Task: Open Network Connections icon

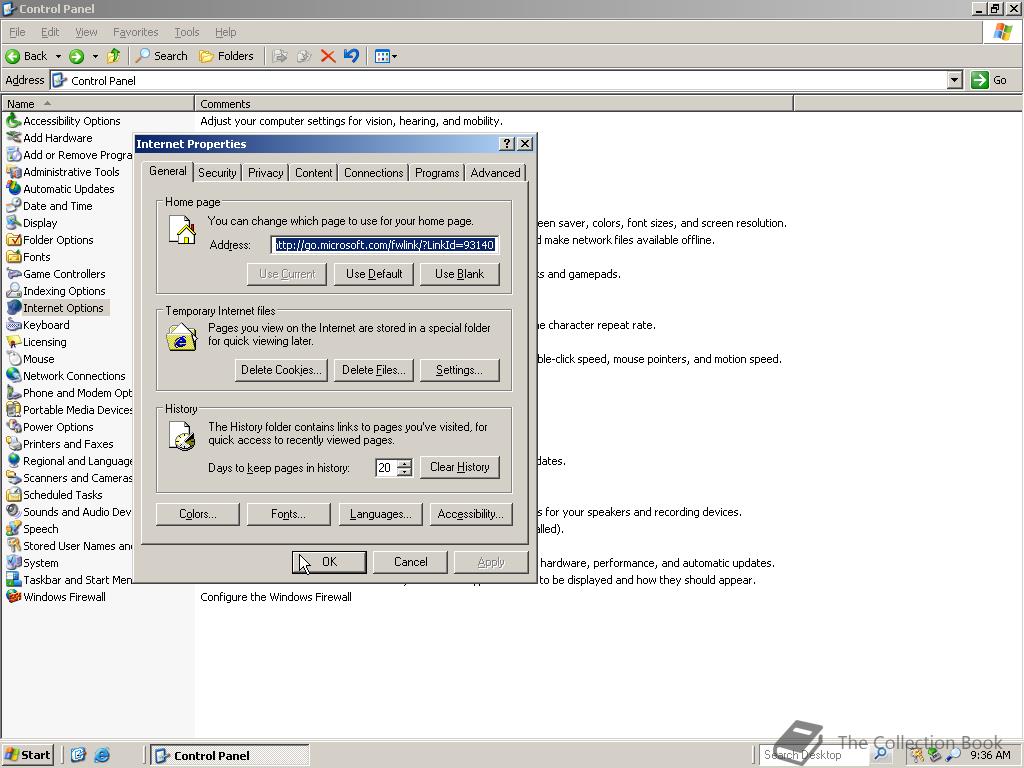Action: tap(14, 376)
